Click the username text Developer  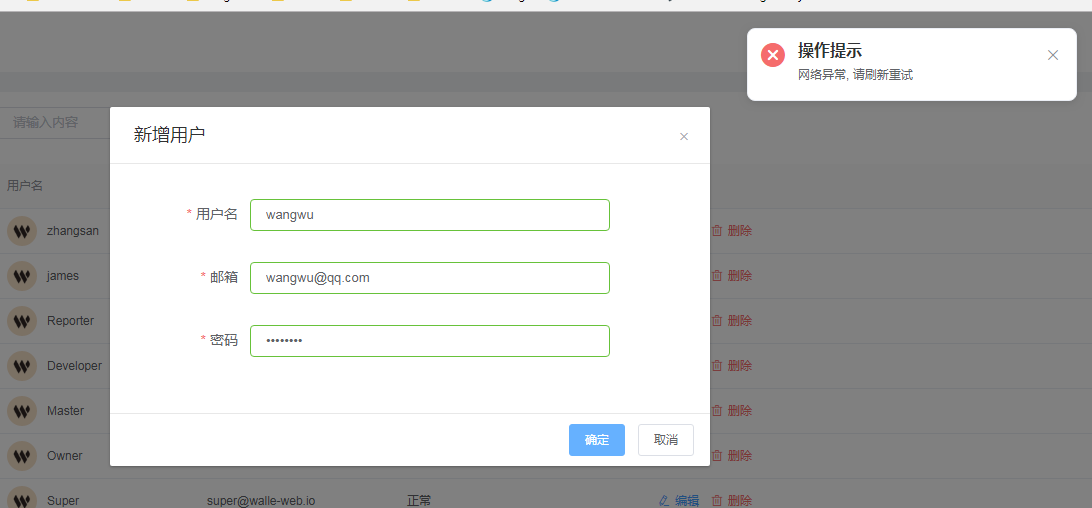tap(75, 365)
